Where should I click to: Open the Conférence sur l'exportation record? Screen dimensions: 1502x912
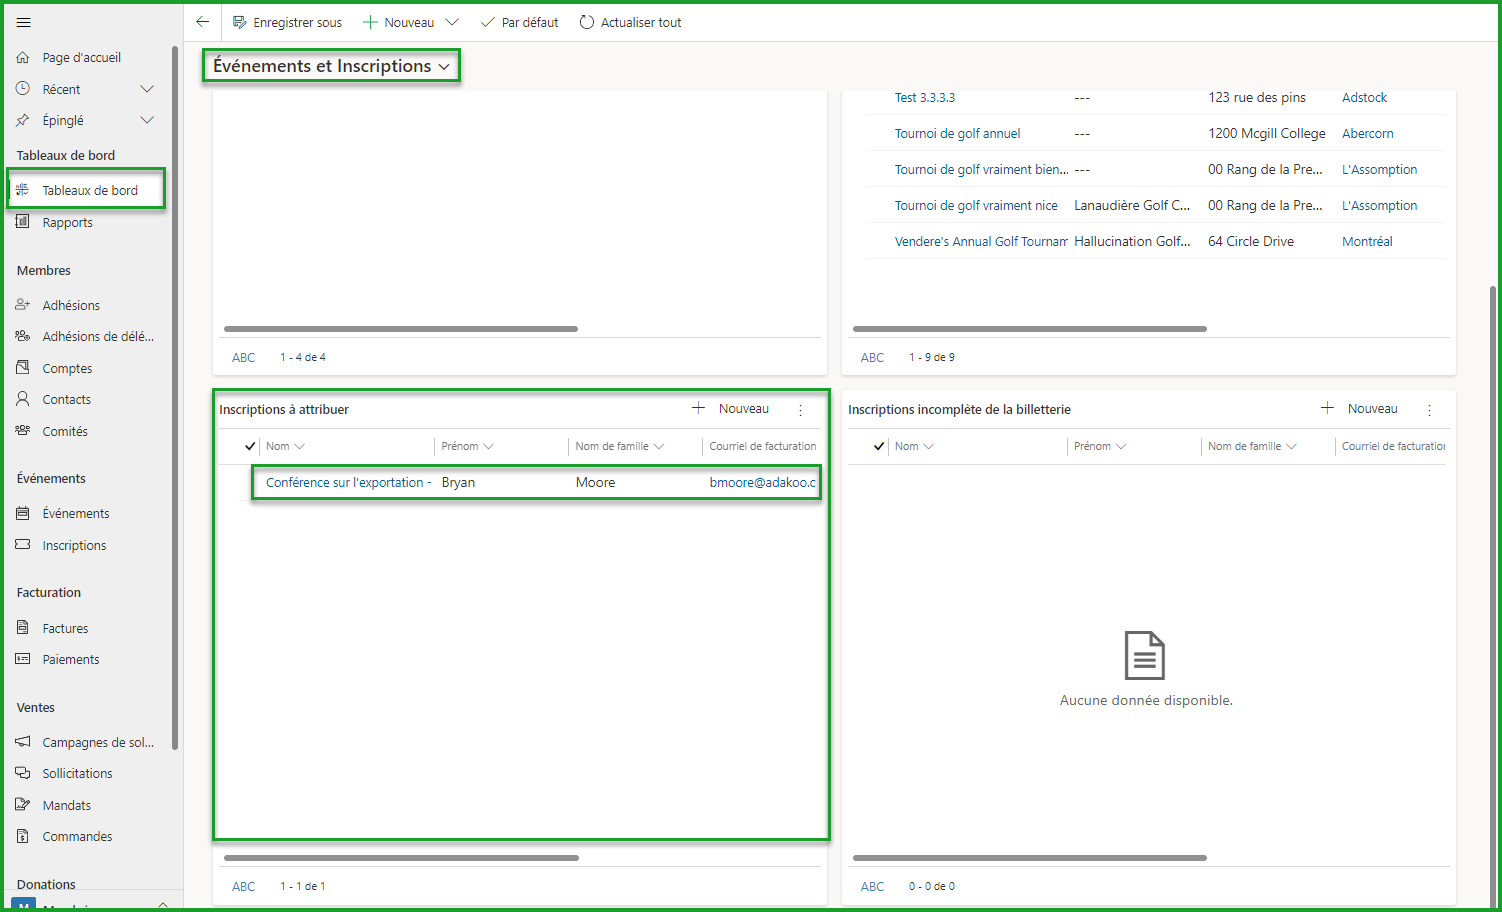tap(345, 482)
